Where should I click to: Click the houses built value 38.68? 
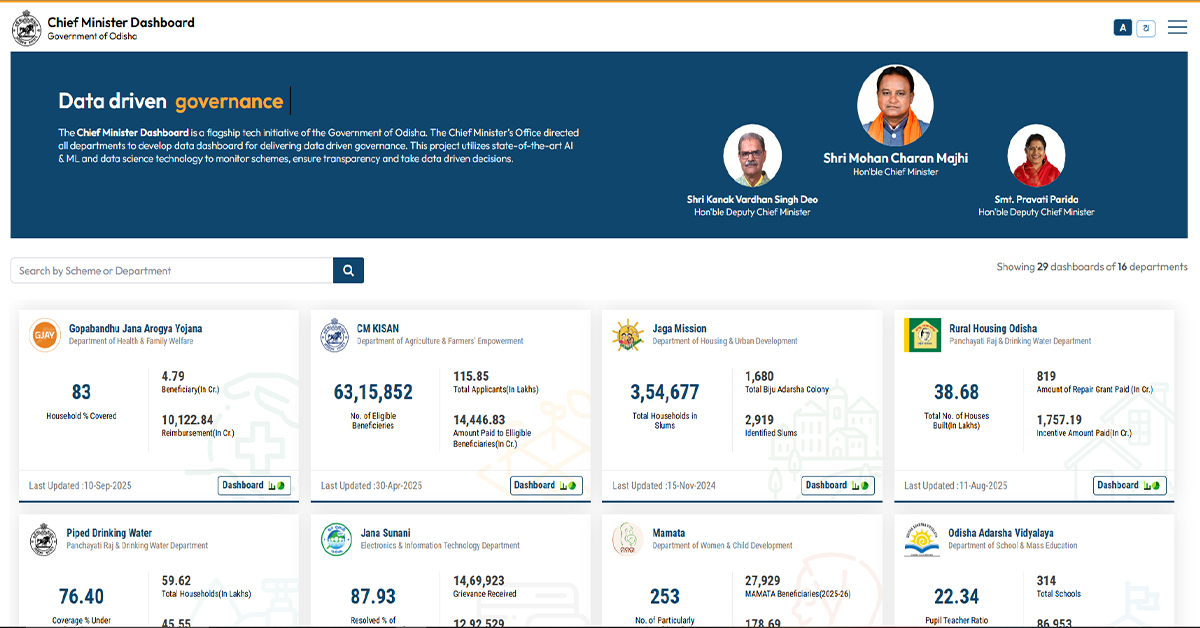(x=957, y=392)
